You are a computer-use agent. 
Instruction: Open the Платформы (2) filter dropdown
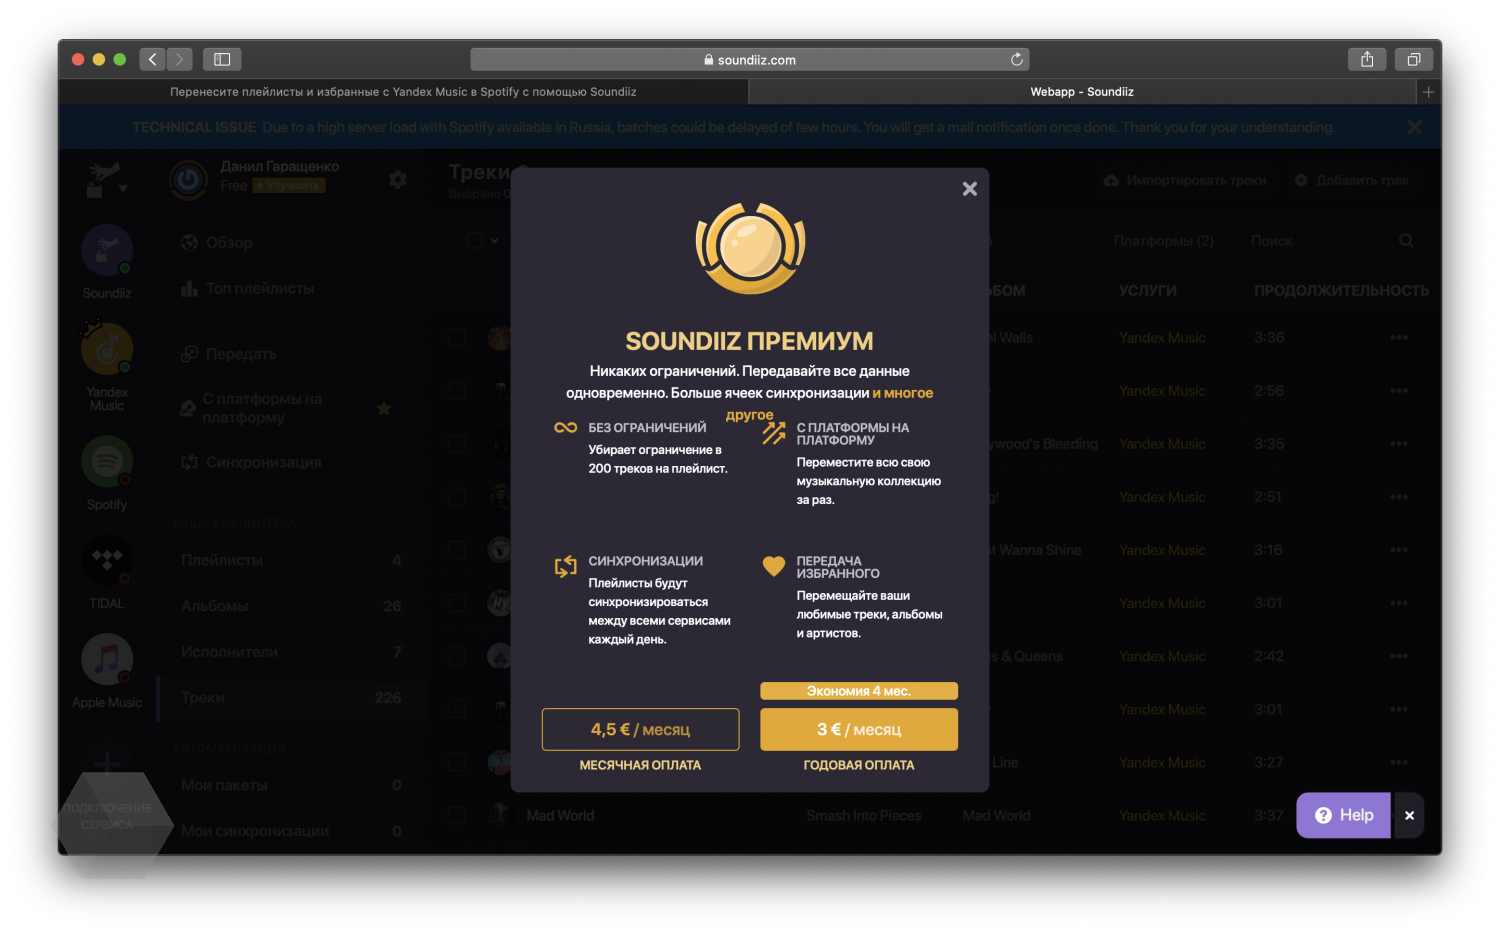point(1164,241)
